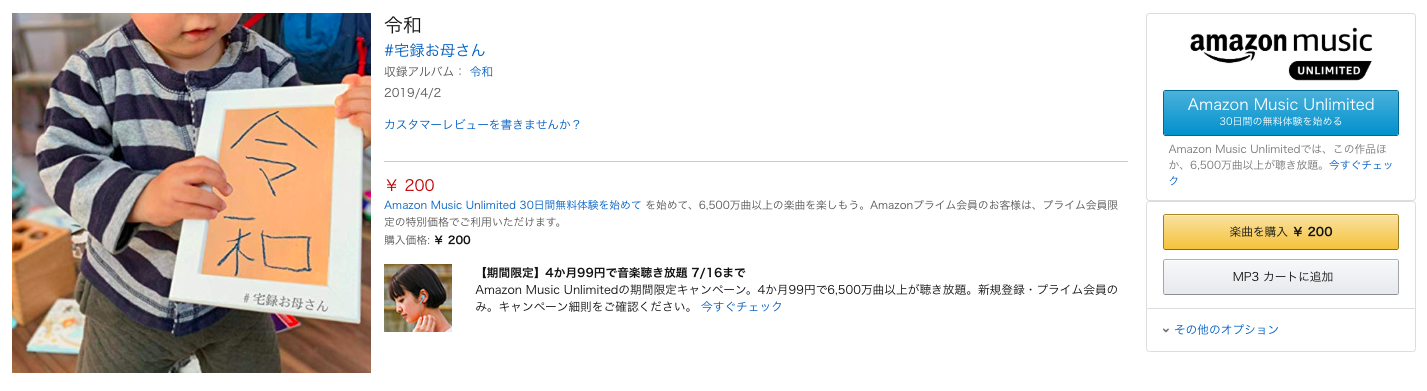
Task: Click 今すぐチェック in the campaign promo
Action: click(741, 307)
